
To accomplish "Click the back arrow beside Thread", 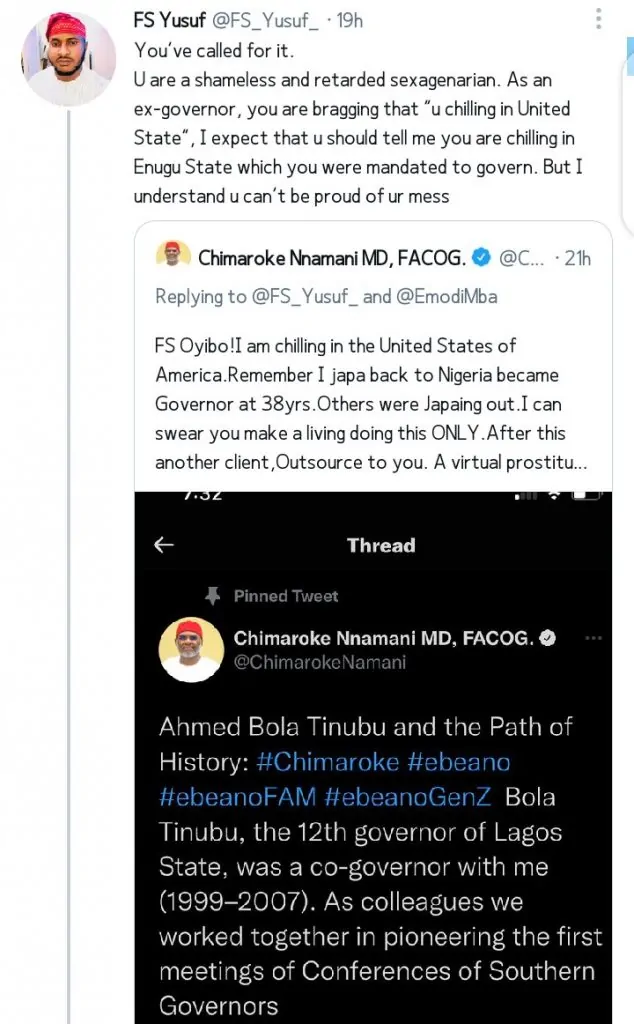I will click(164, 545).
